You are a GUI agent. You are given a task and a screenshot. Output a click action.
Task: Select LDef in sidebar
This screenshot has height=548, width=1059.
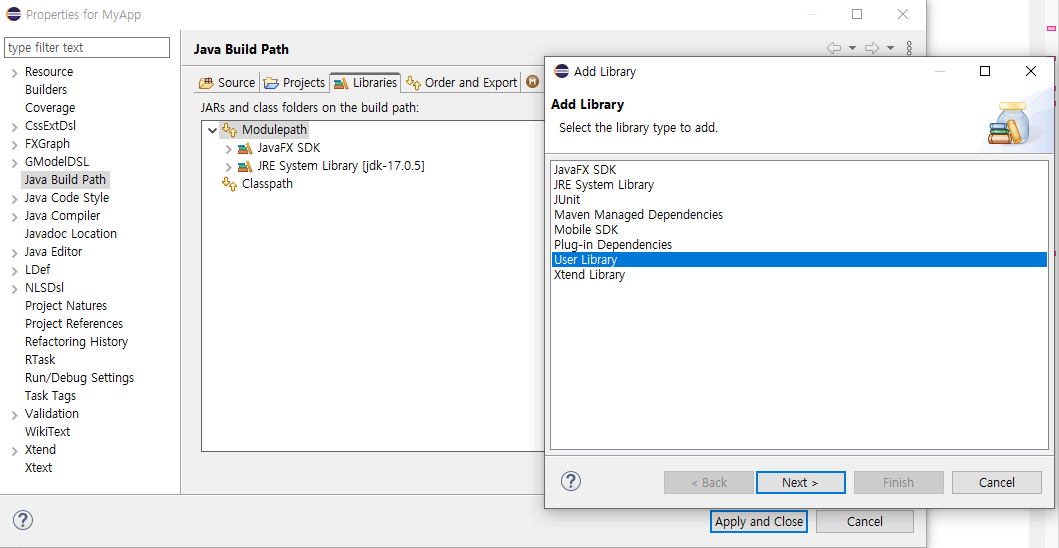37,270
